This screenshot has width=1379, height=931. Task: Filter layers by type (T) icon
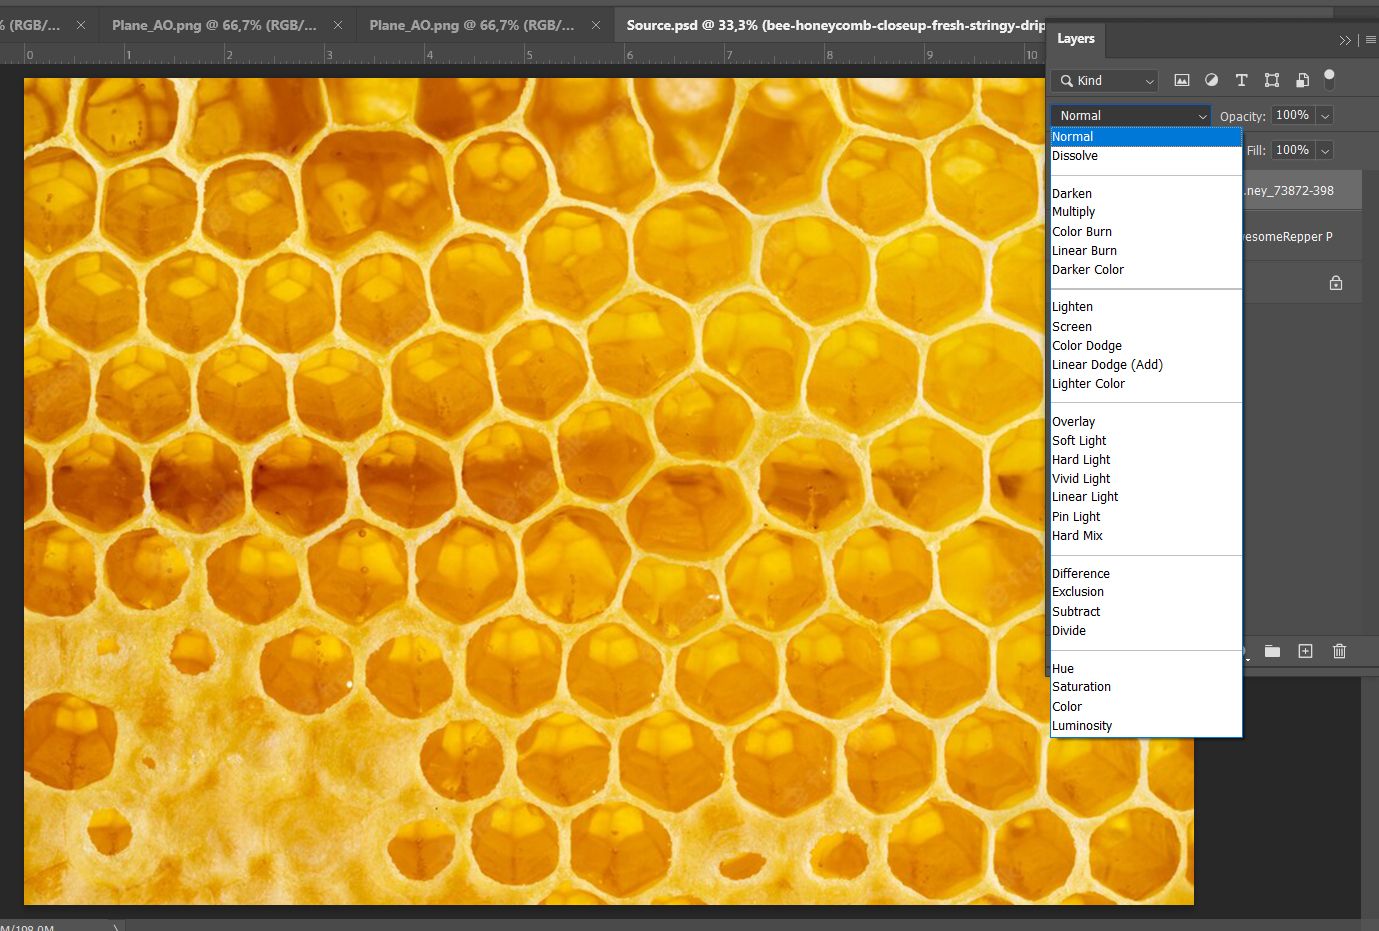(1241, 80)
